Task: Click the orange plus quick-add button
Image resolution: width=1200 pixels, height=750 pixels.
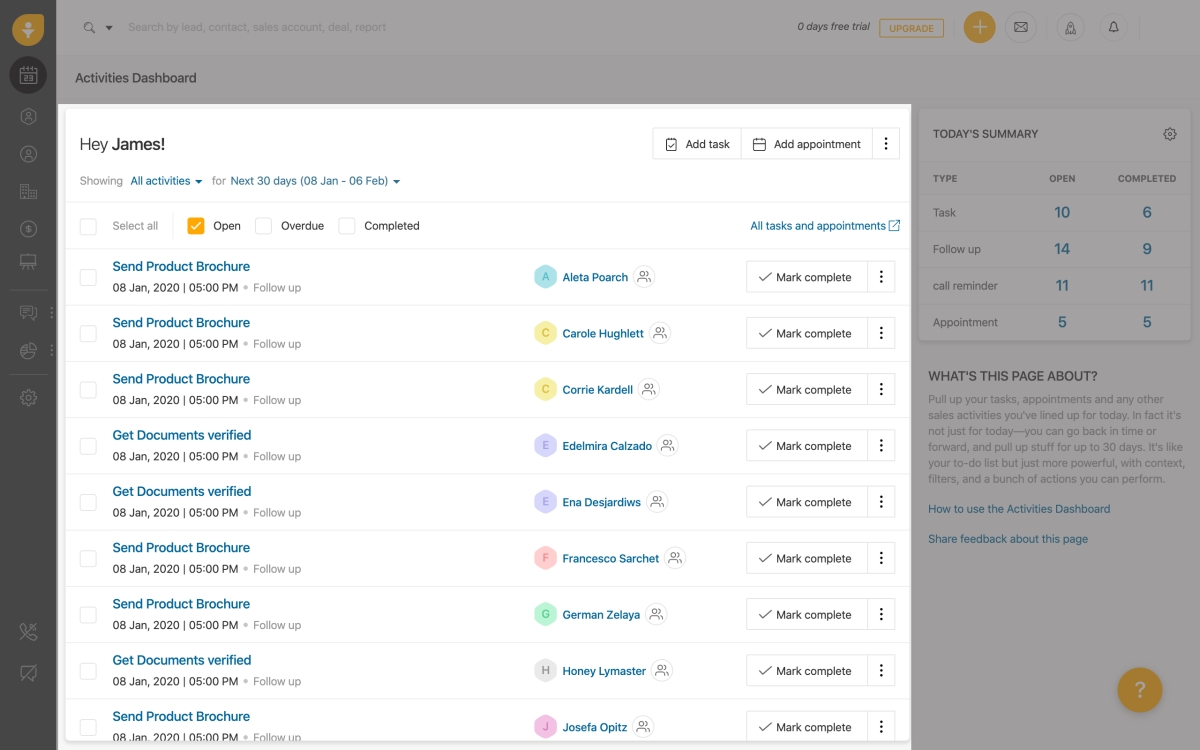Action: [979, 27]
